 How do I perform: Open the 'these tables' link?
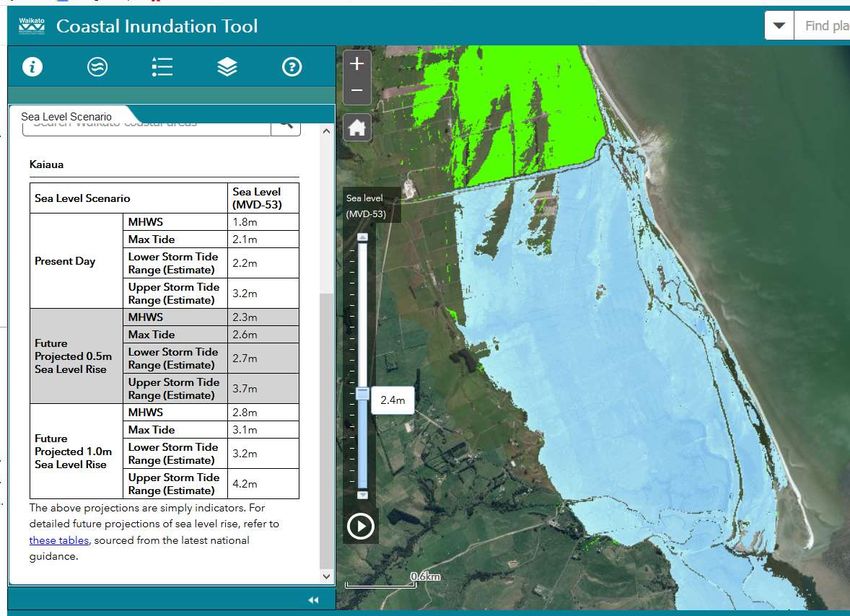(x=59, y=540)
